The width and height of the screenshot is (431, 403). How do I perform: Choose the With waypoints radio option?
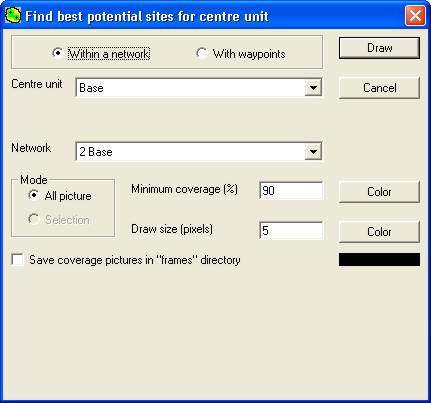coord(201,53)
